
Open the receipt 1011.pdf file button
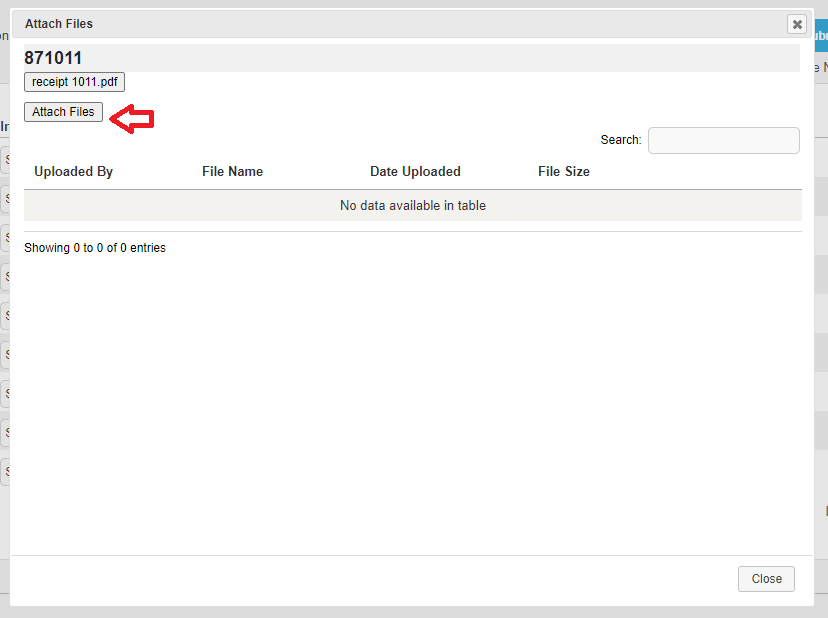point(74,82)
